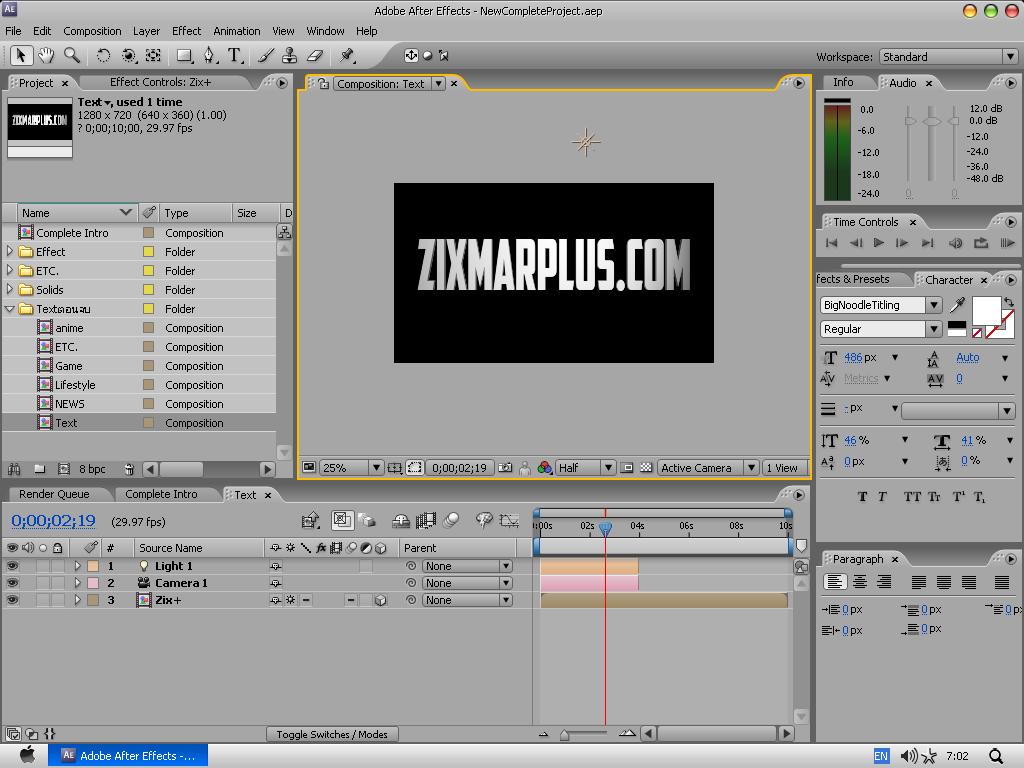Open the 25% magnification dropdown
Screen dimensions: 1024x768
(351, 468)
